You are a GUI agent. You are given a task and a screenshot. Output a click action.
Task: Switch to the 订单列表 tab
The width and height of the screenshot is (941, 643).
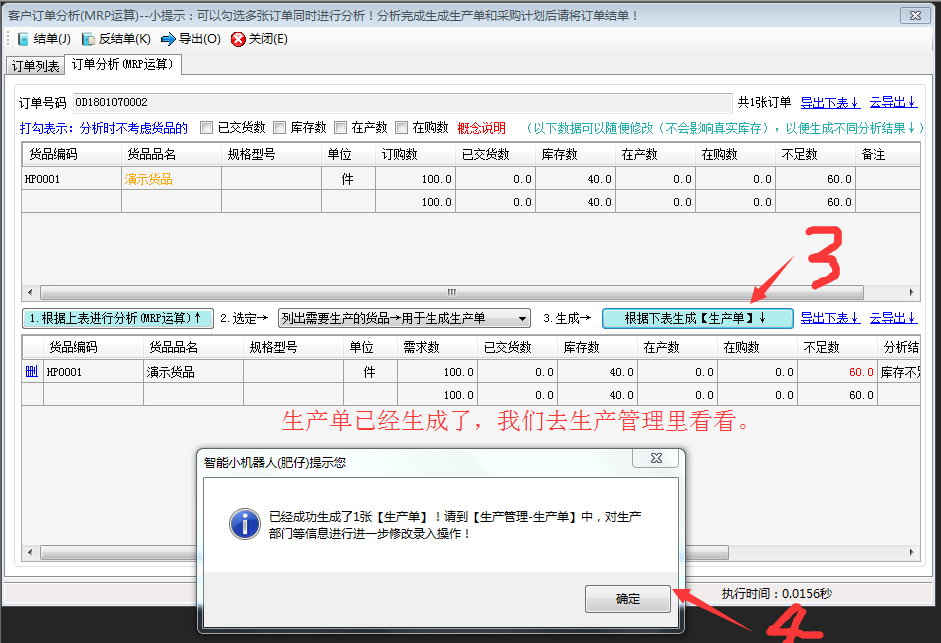35,66
